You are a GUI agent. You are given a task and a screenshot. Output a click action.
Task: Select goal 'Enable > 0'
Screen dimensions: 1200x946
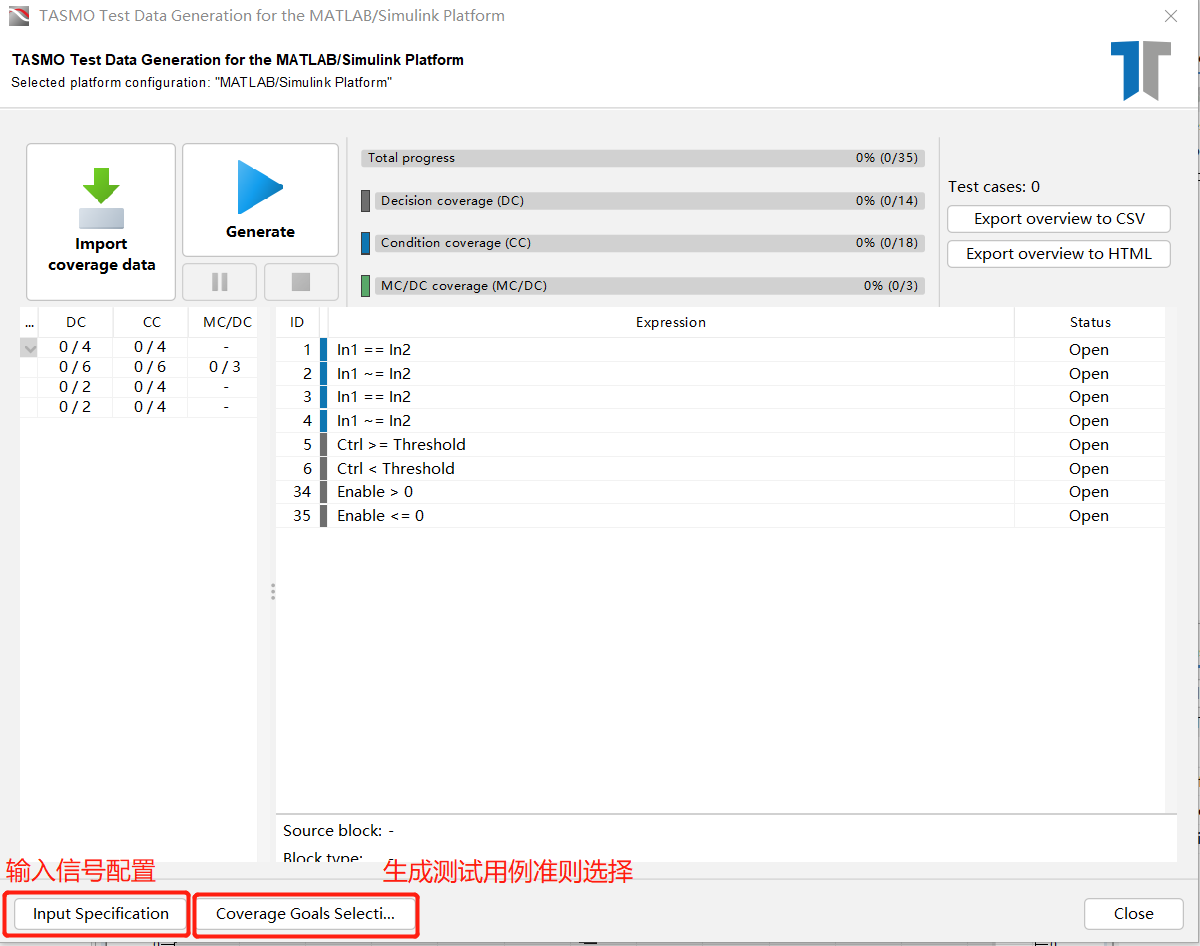pos(720,492)
